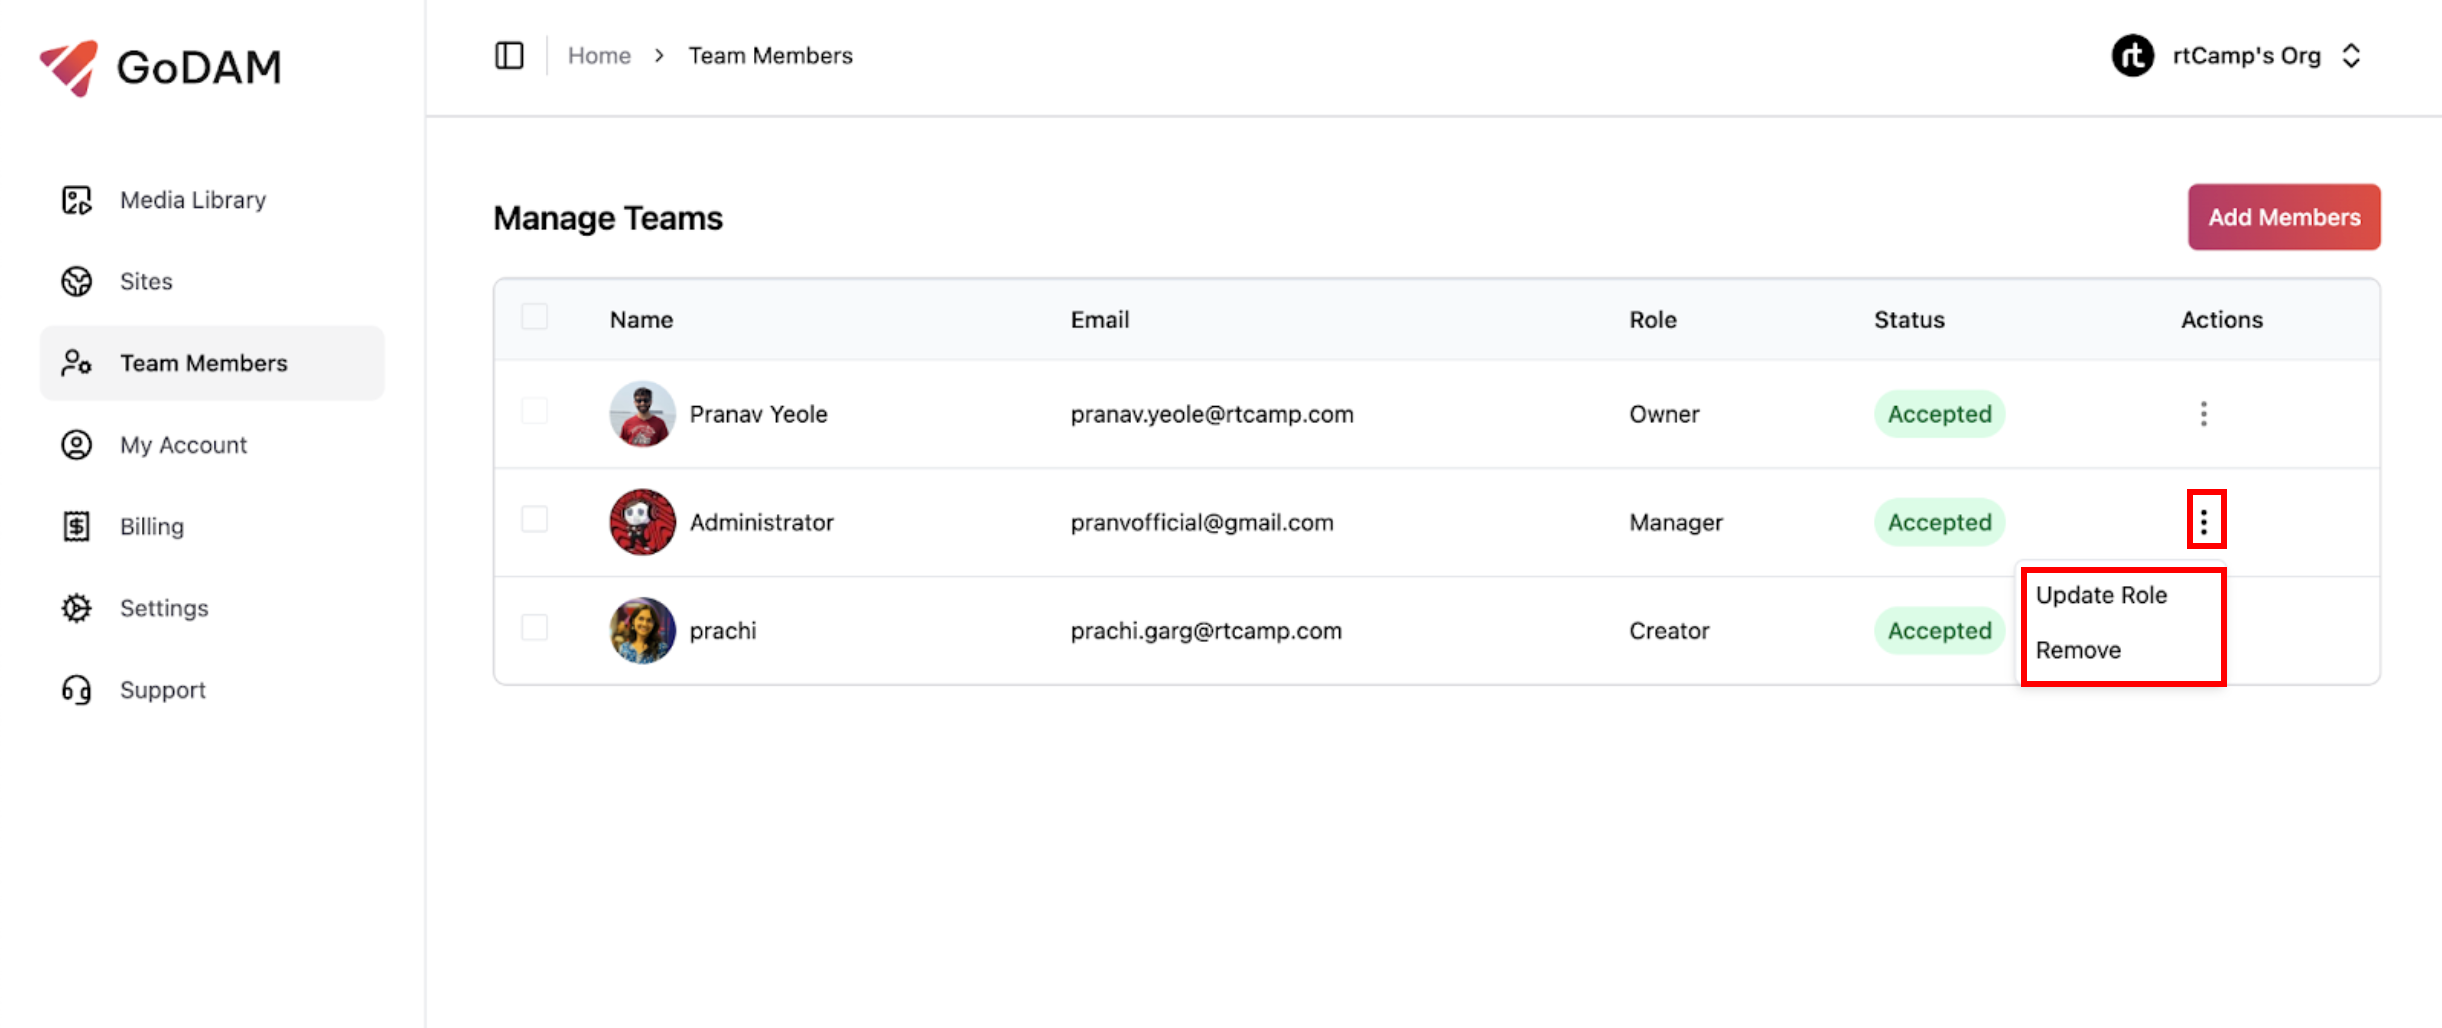The image size is (2442, 1028).
Task: Check the select-all checkbox in table header
Action: click(x=535, y=318)
